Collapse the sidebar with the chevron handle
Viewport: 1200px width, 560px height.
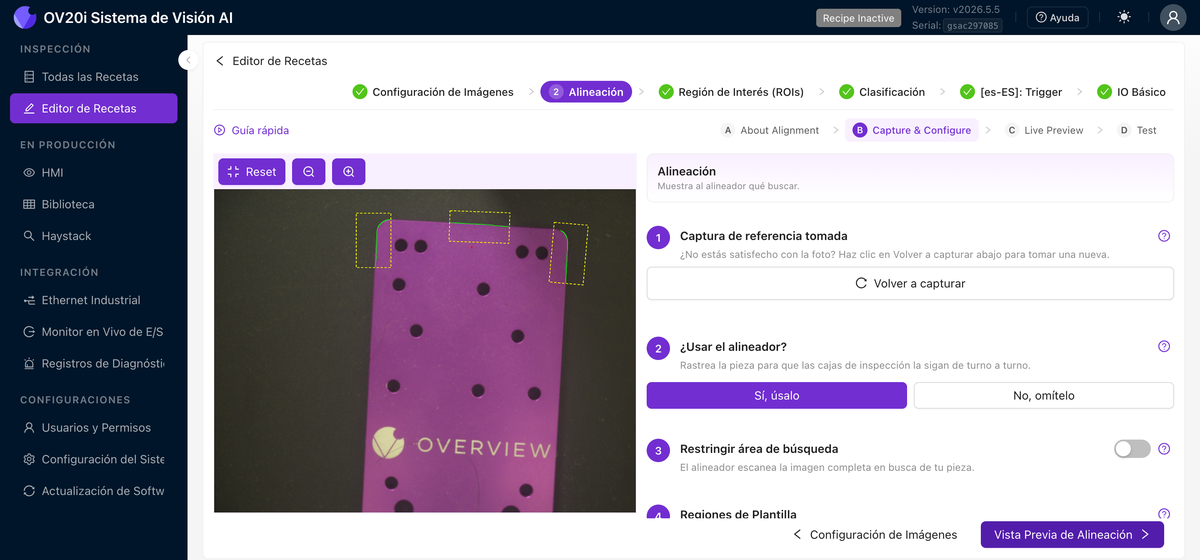(187, 60)
